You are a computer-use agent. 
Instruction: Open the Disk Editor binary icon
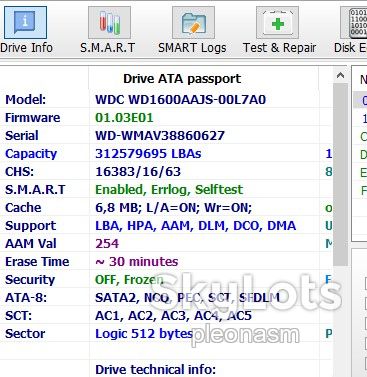click(354, 23)
